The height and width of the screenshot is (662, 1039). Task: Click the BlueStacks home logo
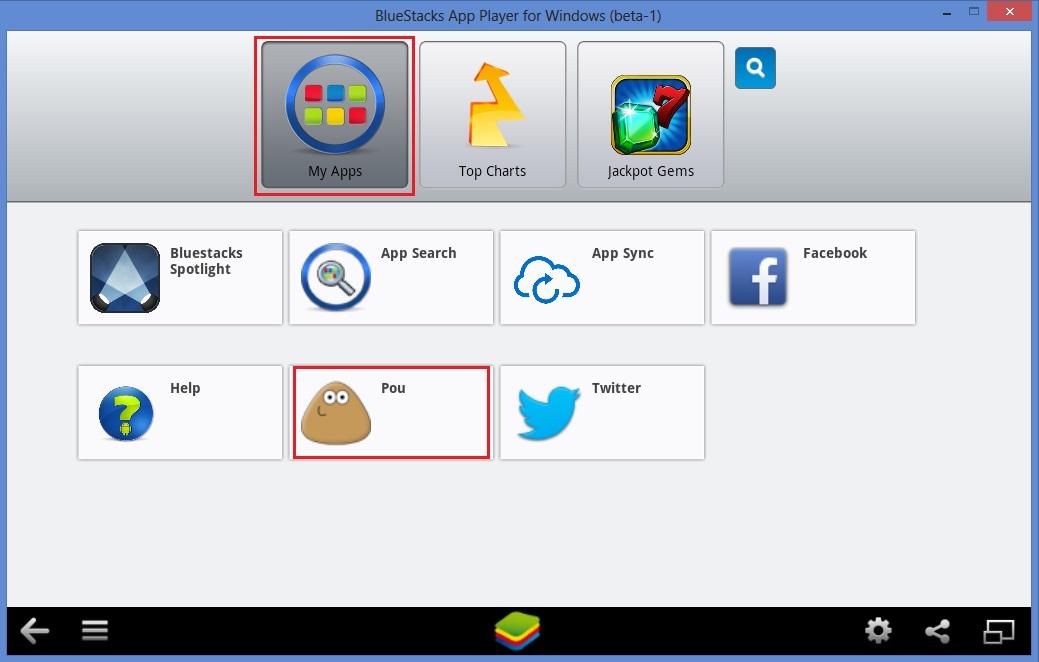518,631
